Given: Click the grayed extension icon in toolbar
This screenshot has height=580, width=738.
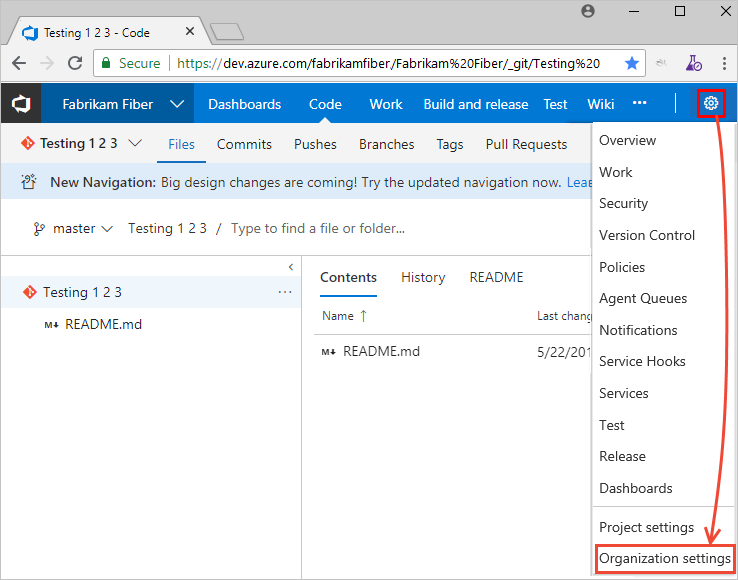Looking at the screenshot, I should pyautogui.click(x=662, y=63).
